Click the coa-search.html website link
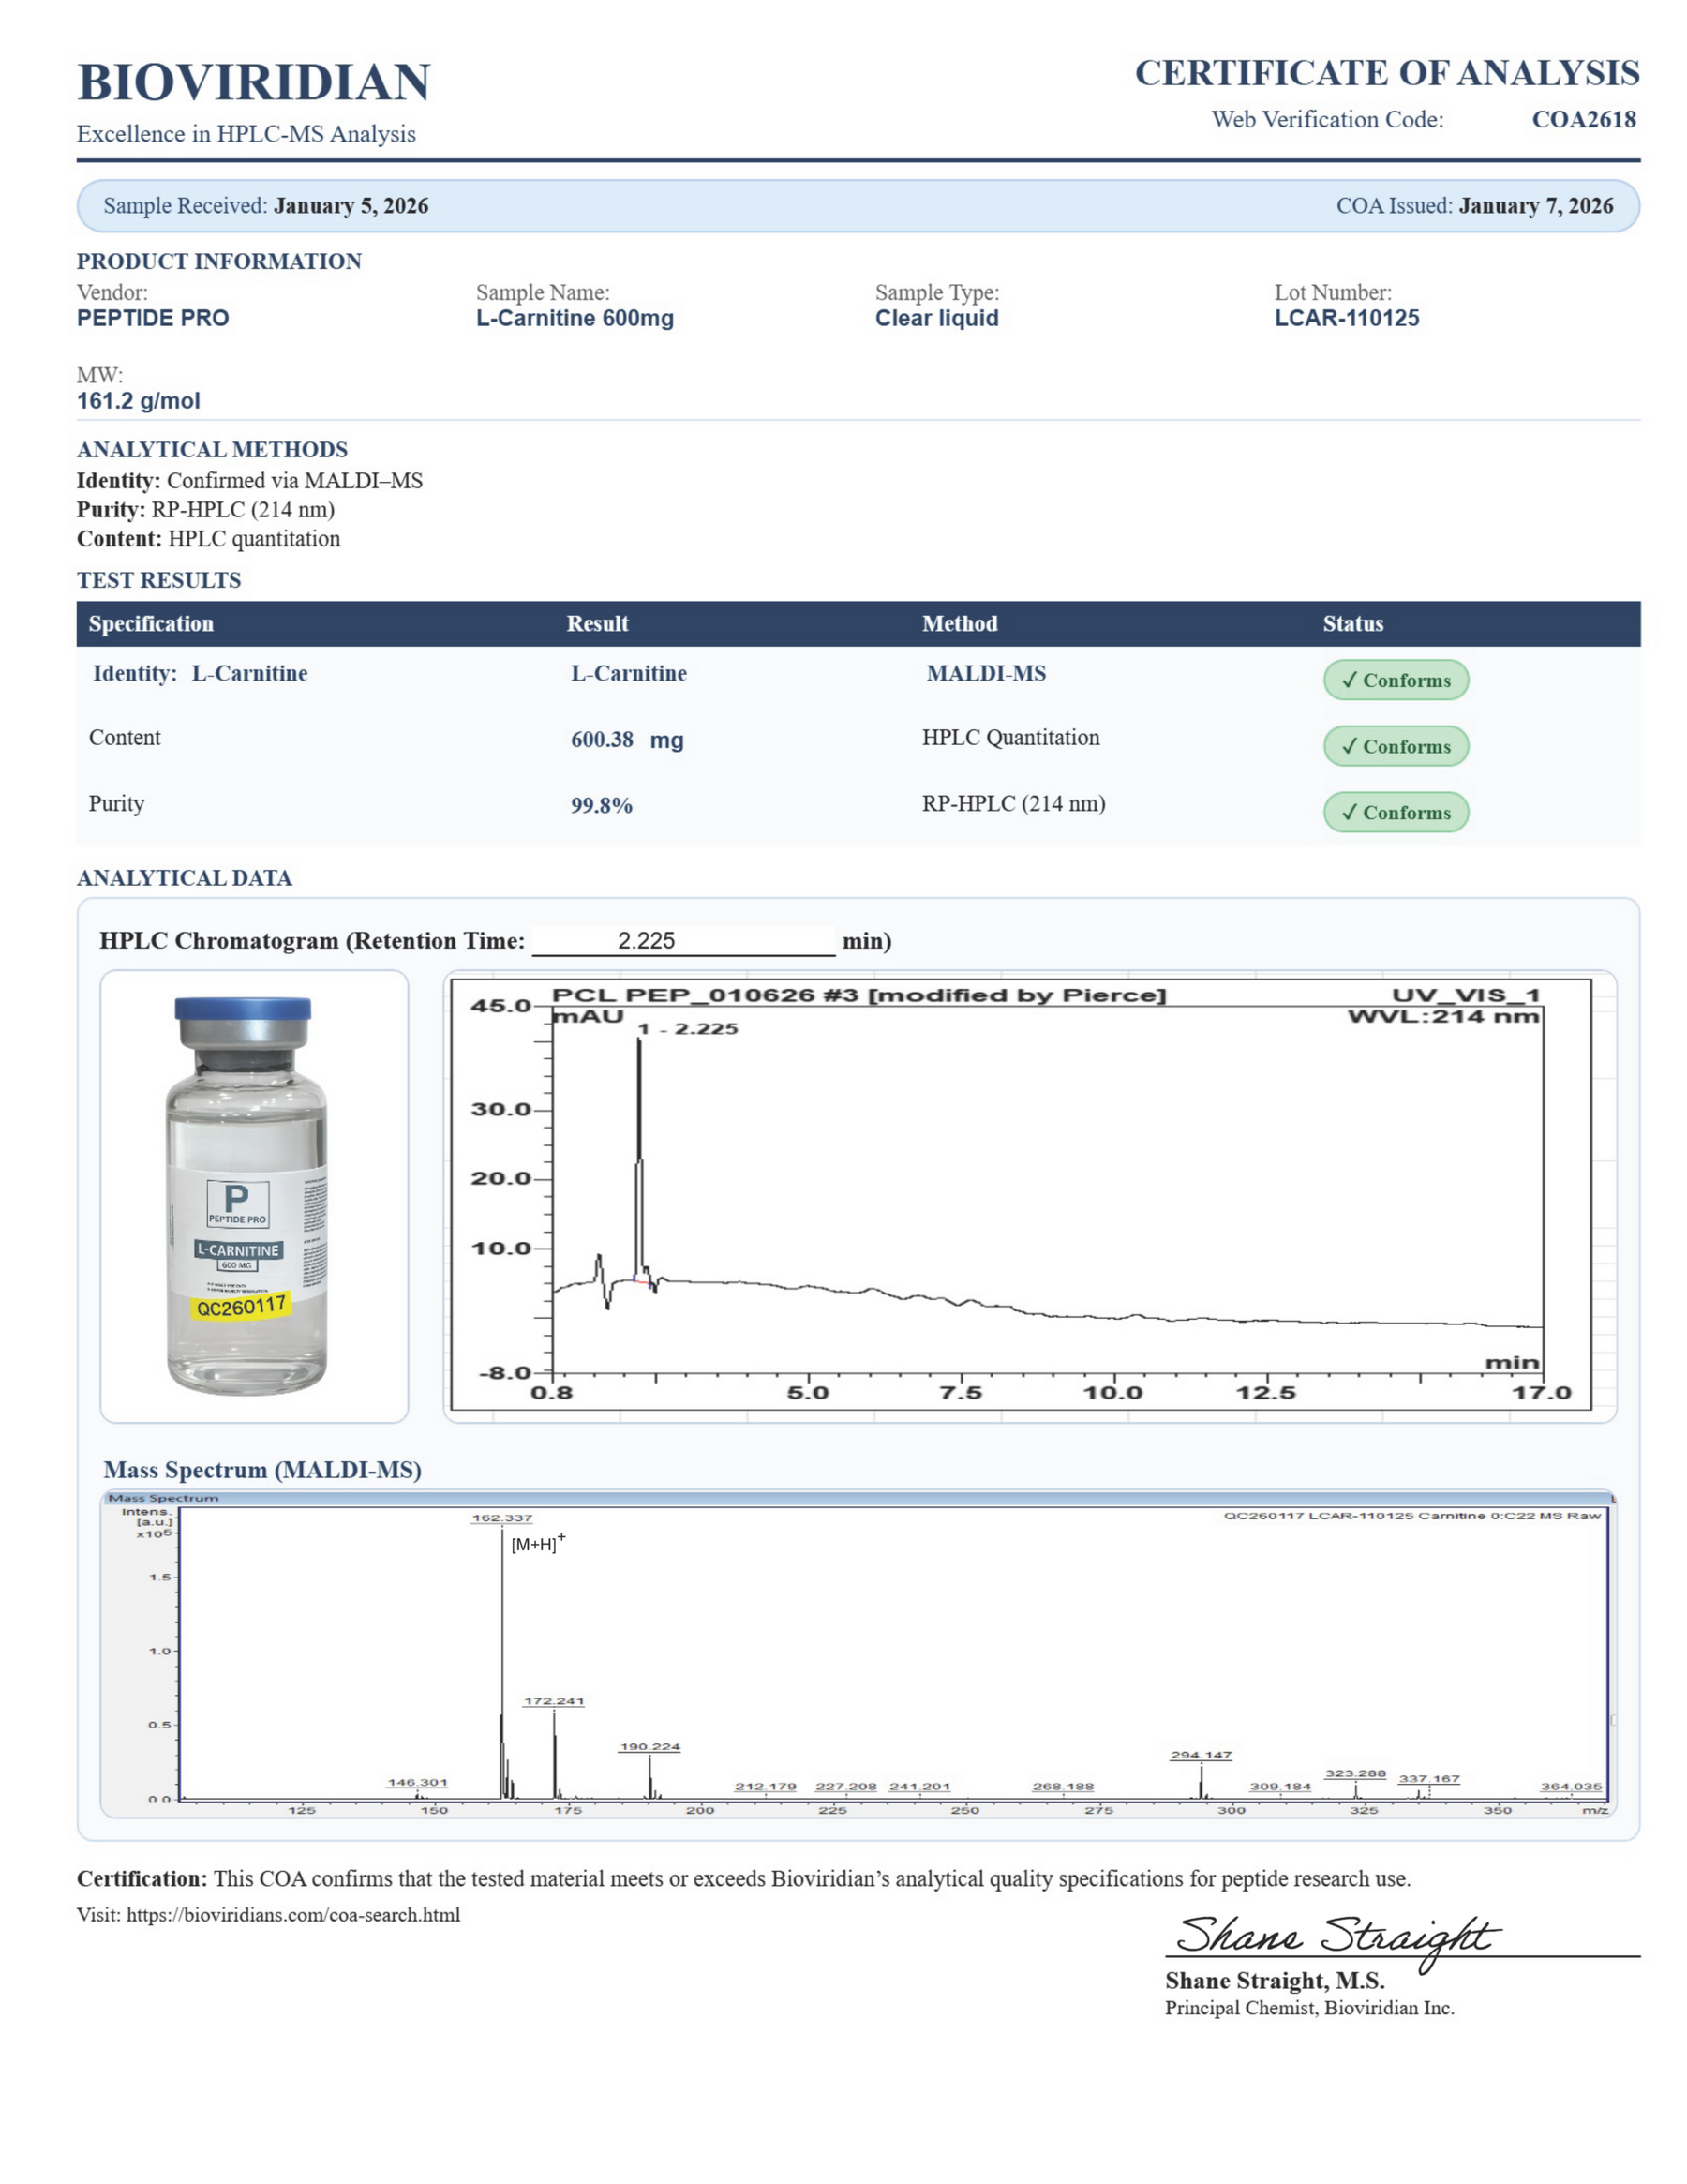The height and width of the screenshot is (2184, 1687). [293, 1914]
